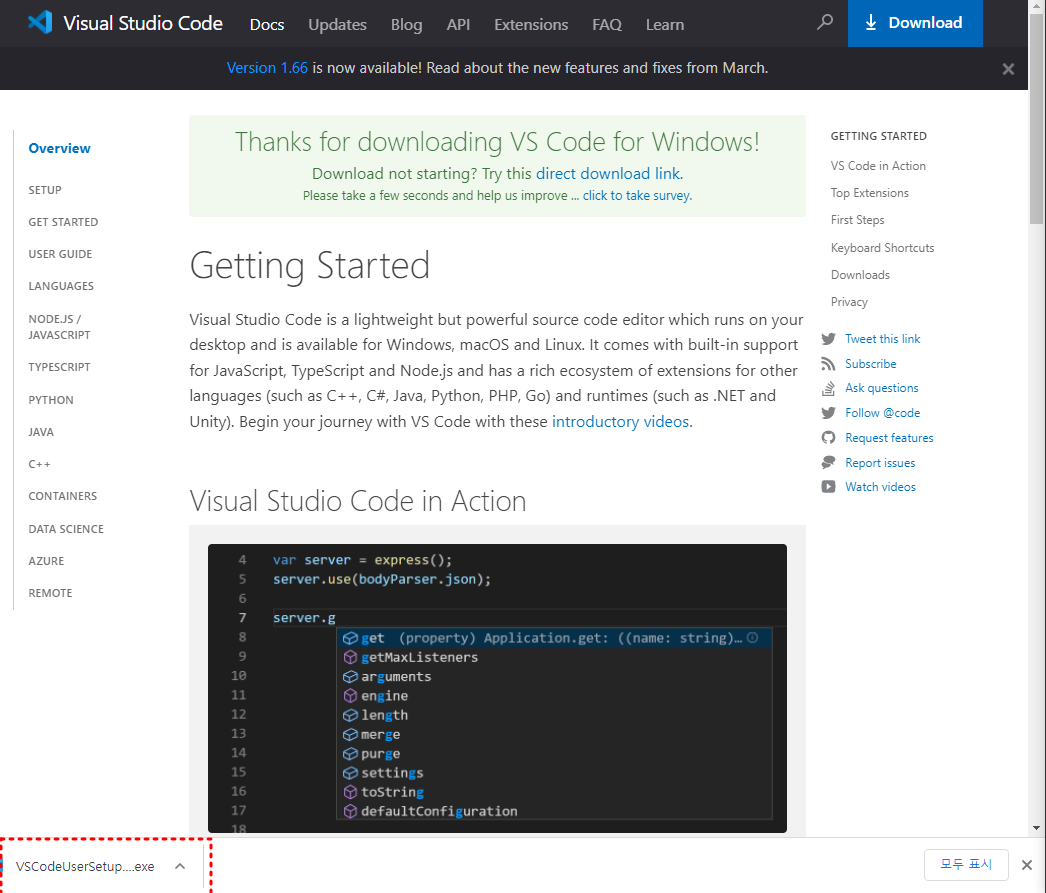Open the AZURE sidebar section
Screen dimensions: 1046x893
pyautogui.click(x=46, y=561)
